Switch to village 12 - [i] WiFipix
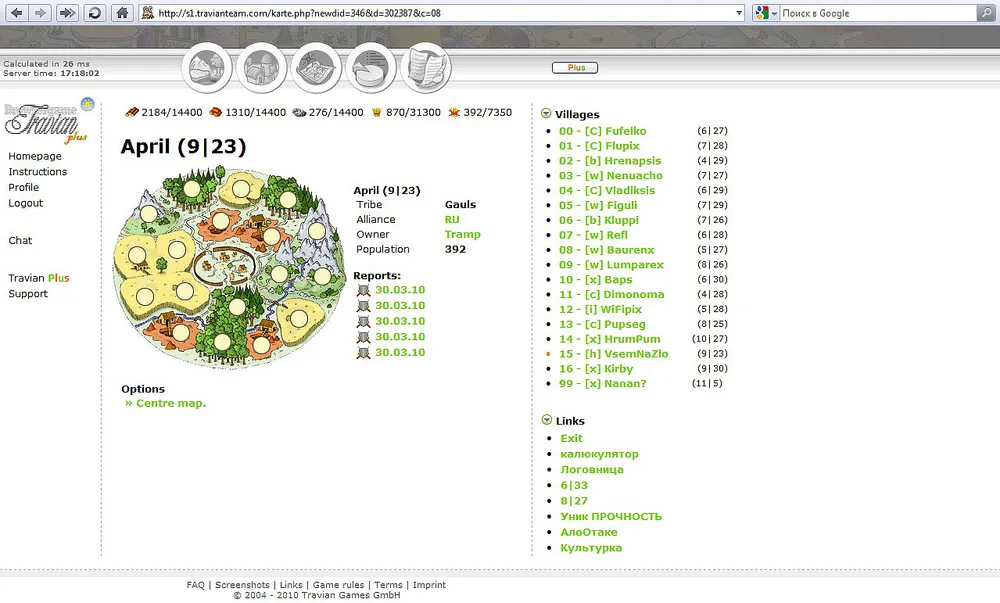1000x603 pixels. [601, 309]
